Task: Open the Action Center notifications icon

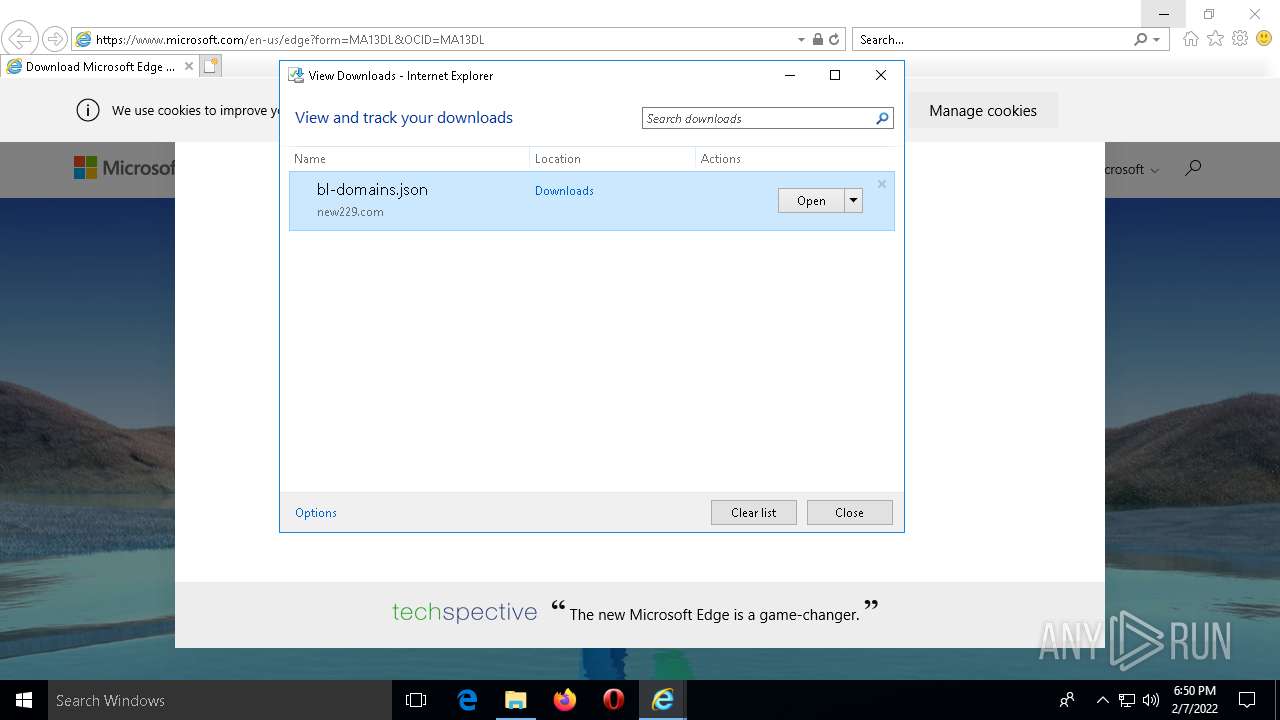Action: pos(1247,700)
